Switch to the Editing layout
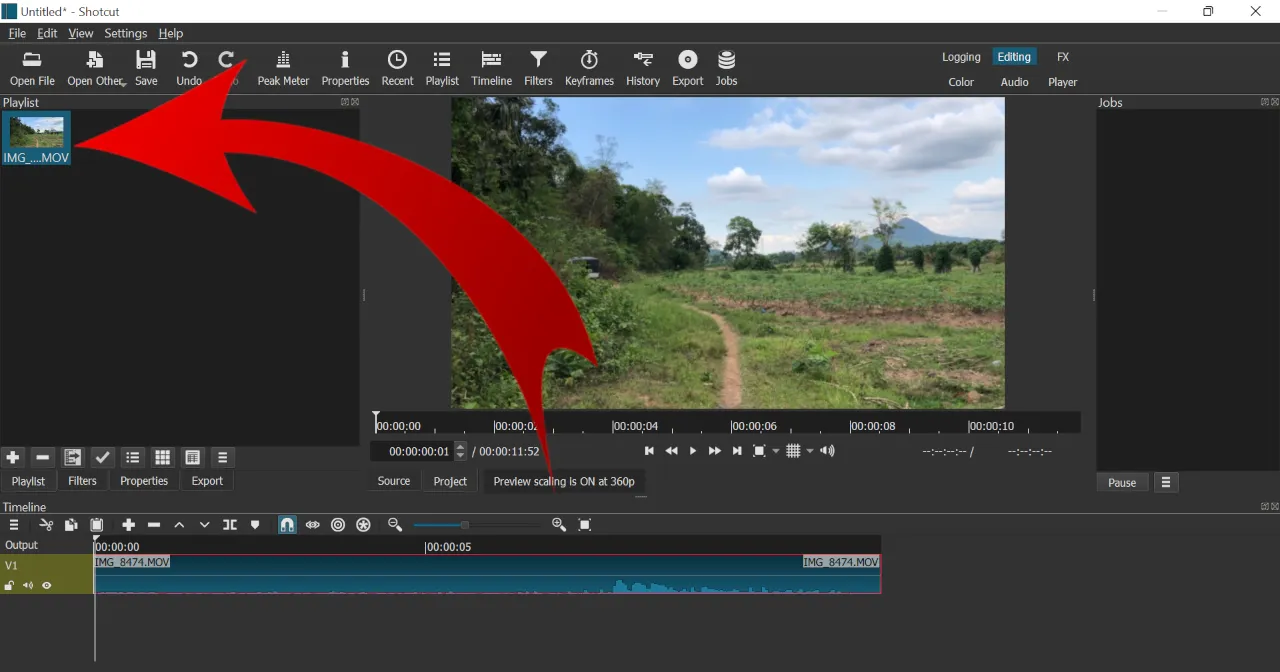 pos(1014,57)
